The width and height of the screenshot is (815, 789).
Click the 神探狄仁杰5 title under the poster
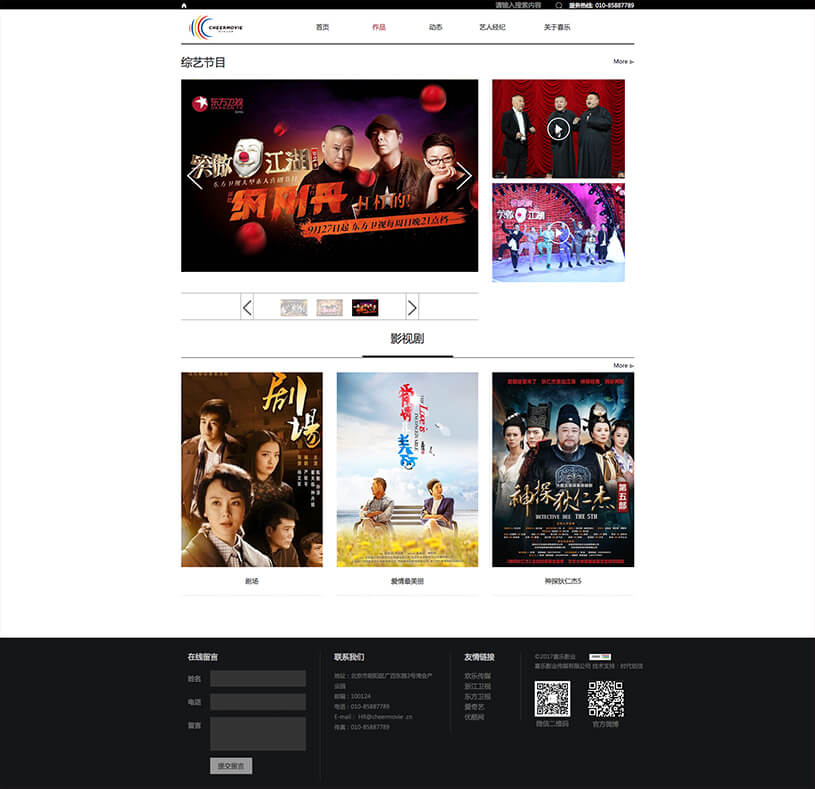pyautogui.click(x=563, y=581)
